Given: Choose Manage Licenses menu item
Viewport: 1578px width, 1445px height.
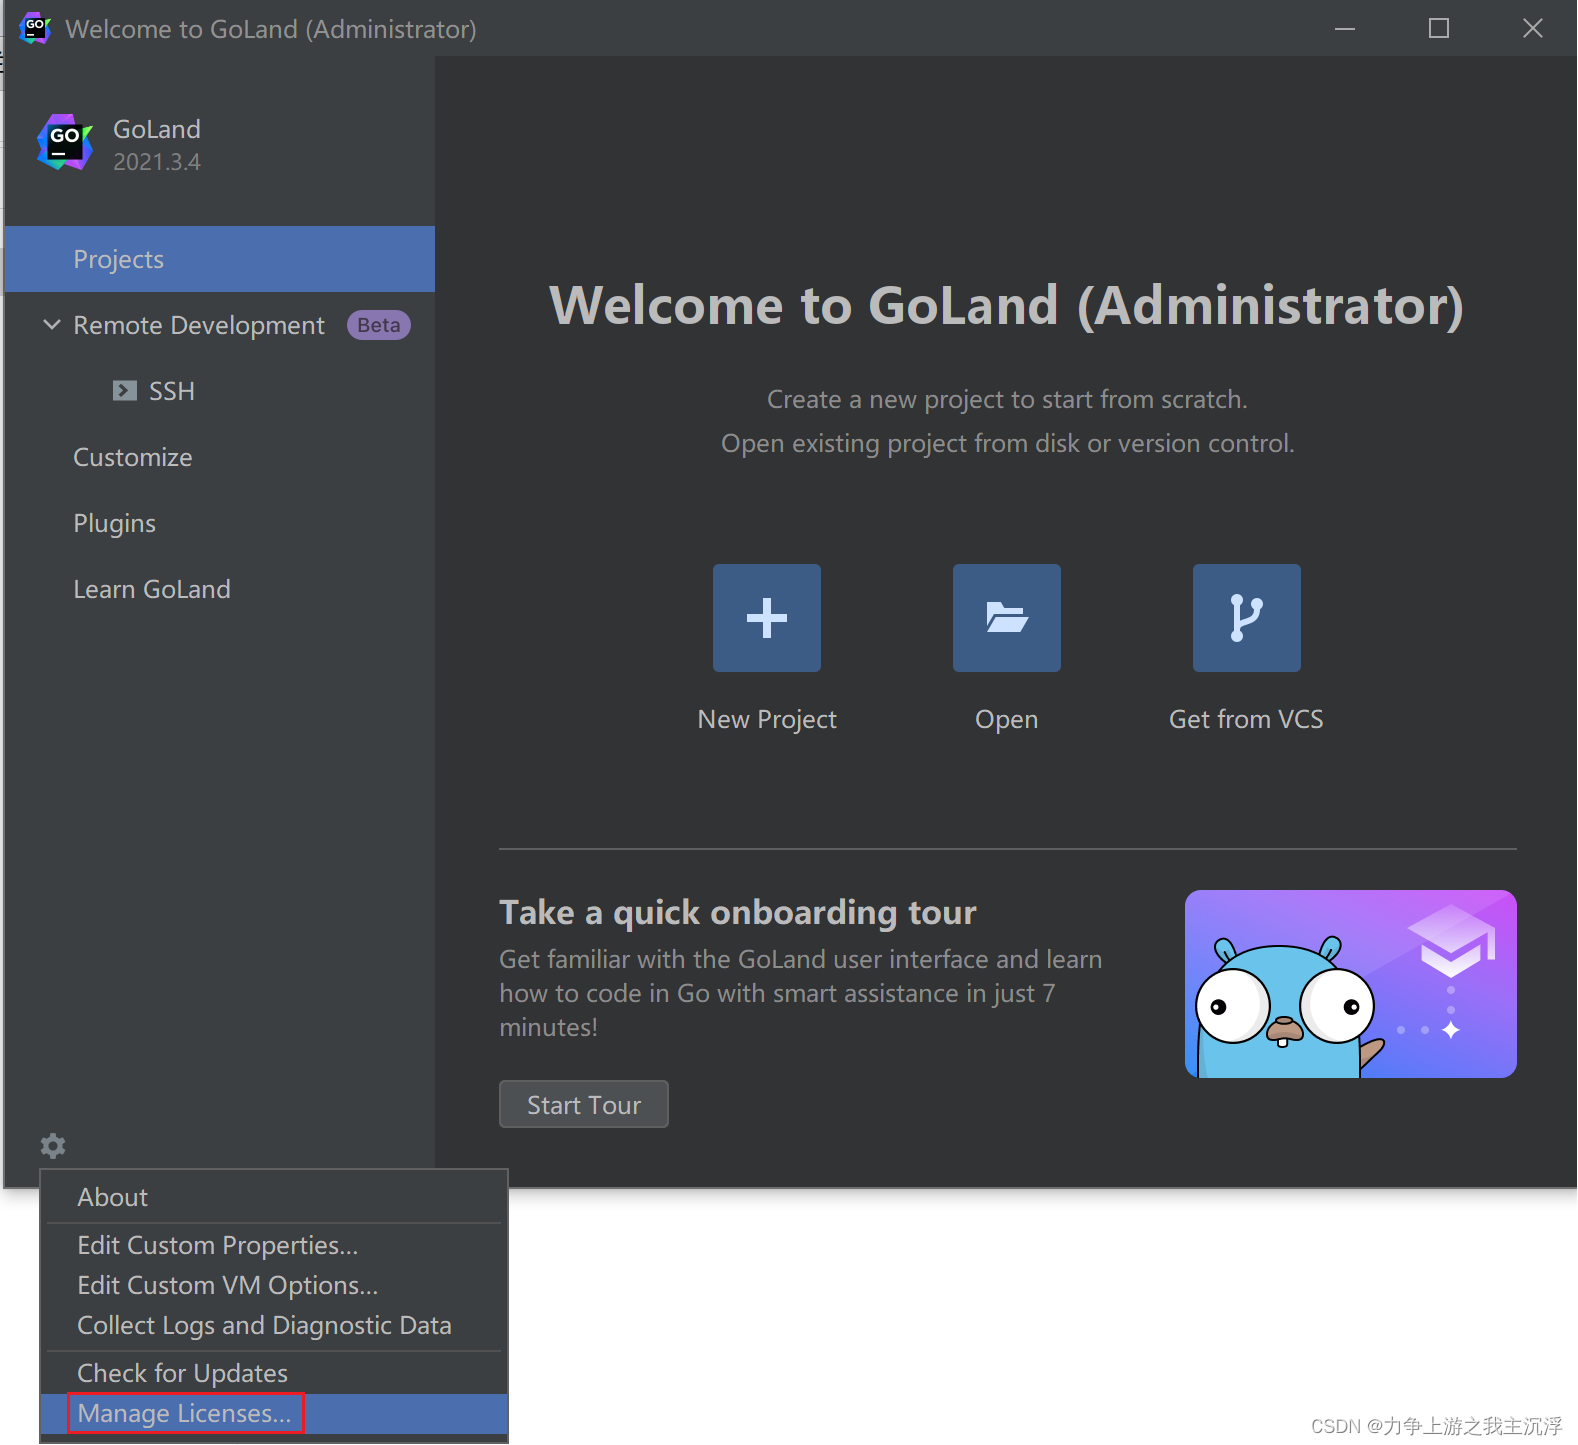Looking at the screenshot, I should [274, 1413].
